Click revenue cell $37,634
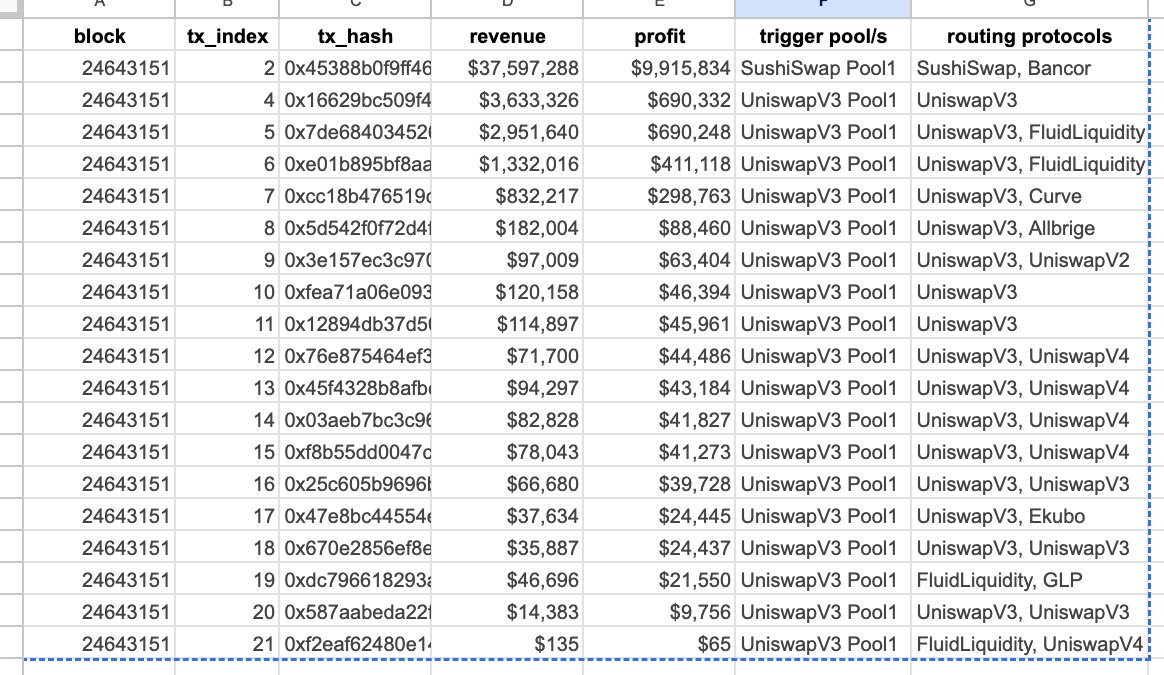The image size is (1164, 675). point(507,515)
